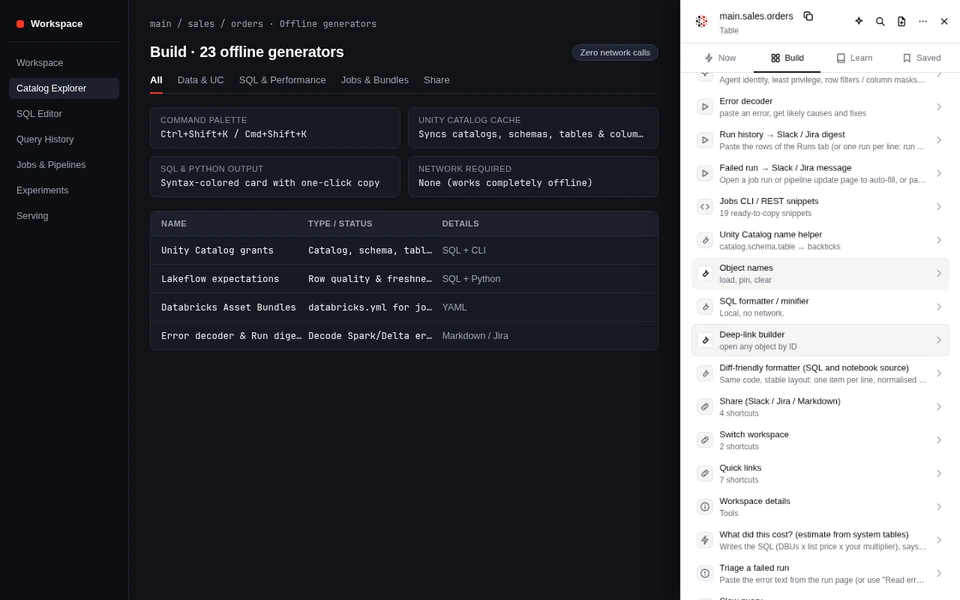Screen dimensions: 960x600
Task: Click the pen icon for Diff-friendly formatter
Action: [705, 373]
